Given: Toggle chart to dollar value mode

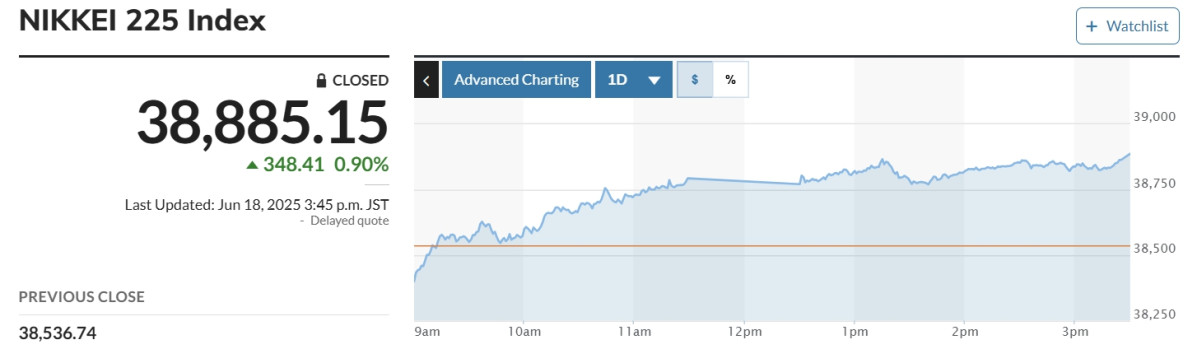Looking at the screenshot, I should (x=695, y=79).
